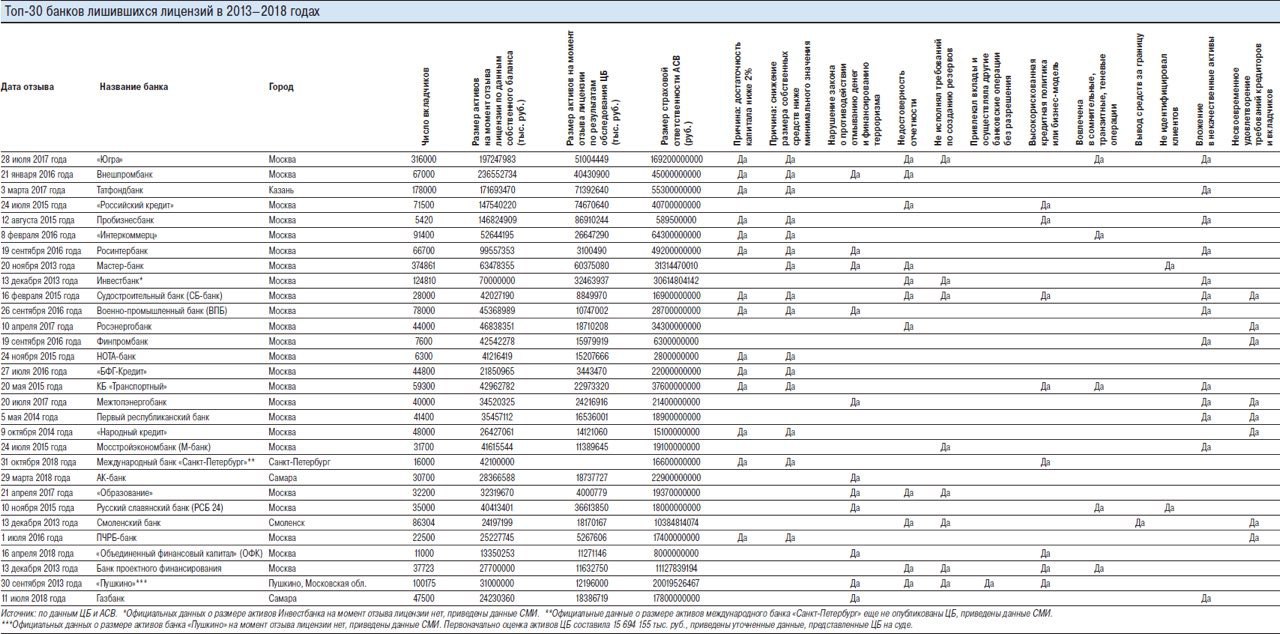Click the city cell Казань
Screen dimensions: 1280x634
tap(281, 189)
